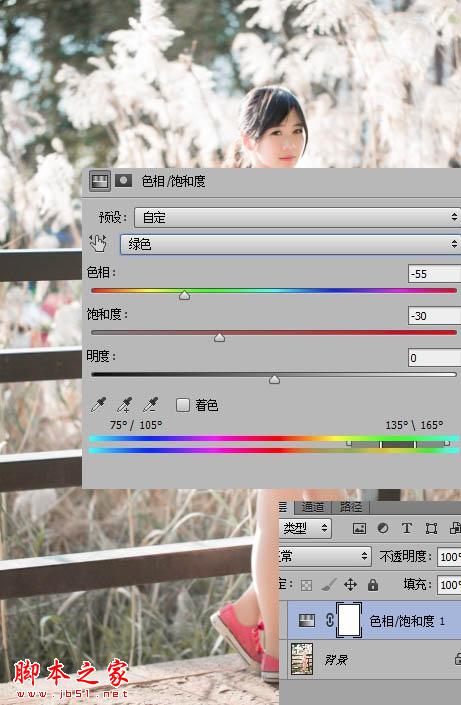The height and width of the screenshot is (705, 461).
Task: Filter layers by pixel image icon
Action: (x=359, y=528)
